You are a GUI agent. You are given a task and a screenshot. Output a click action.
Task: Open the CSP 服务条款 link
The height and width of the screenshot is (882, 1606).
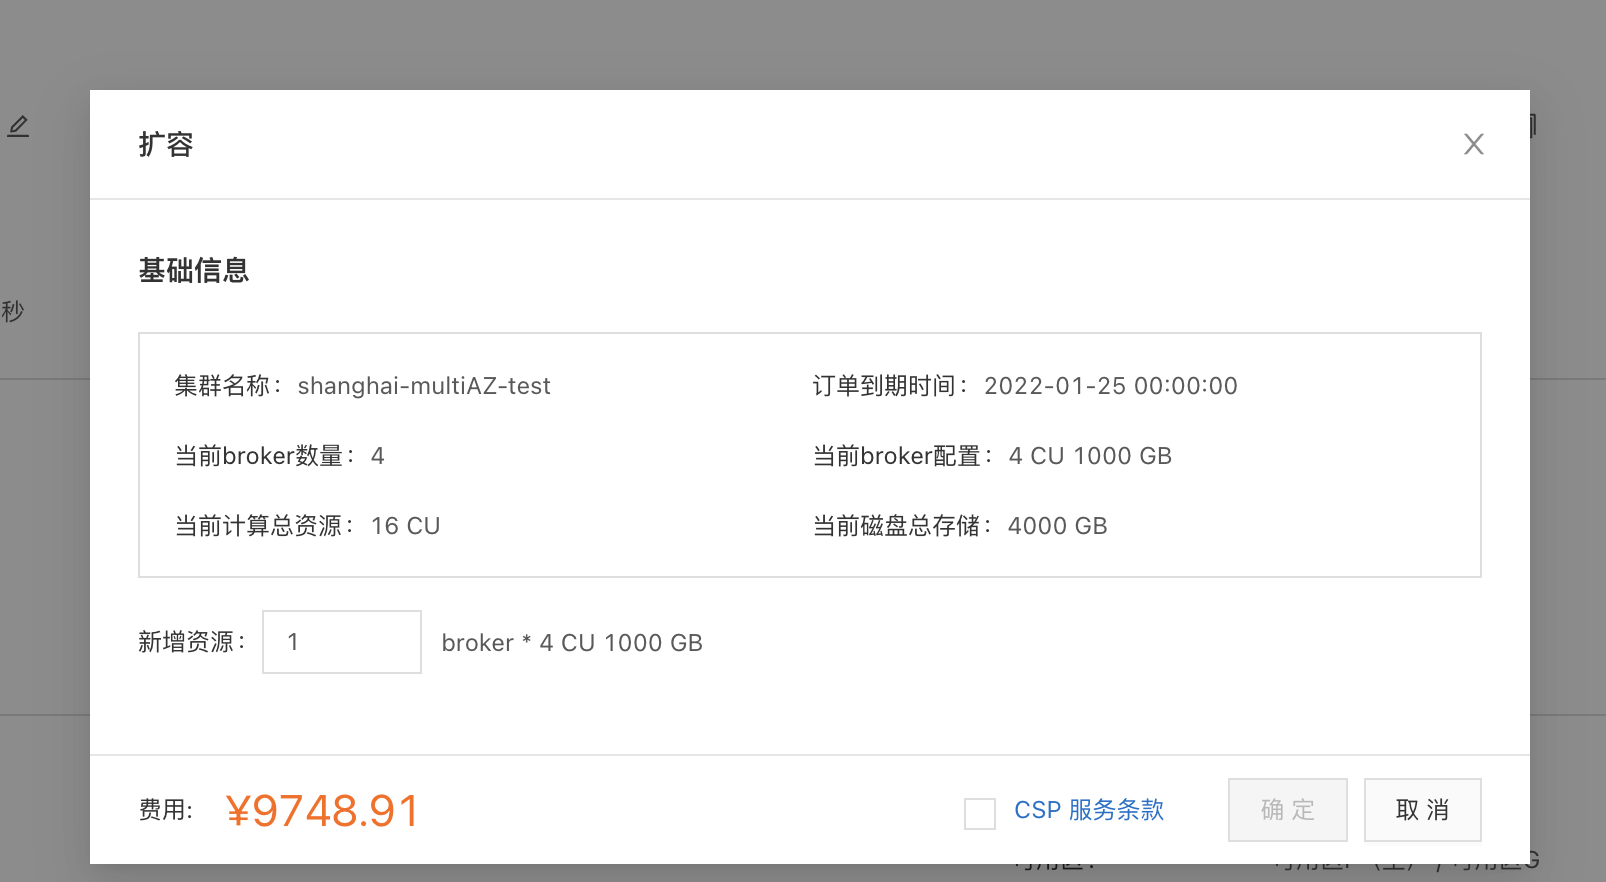coord(1089,810)
